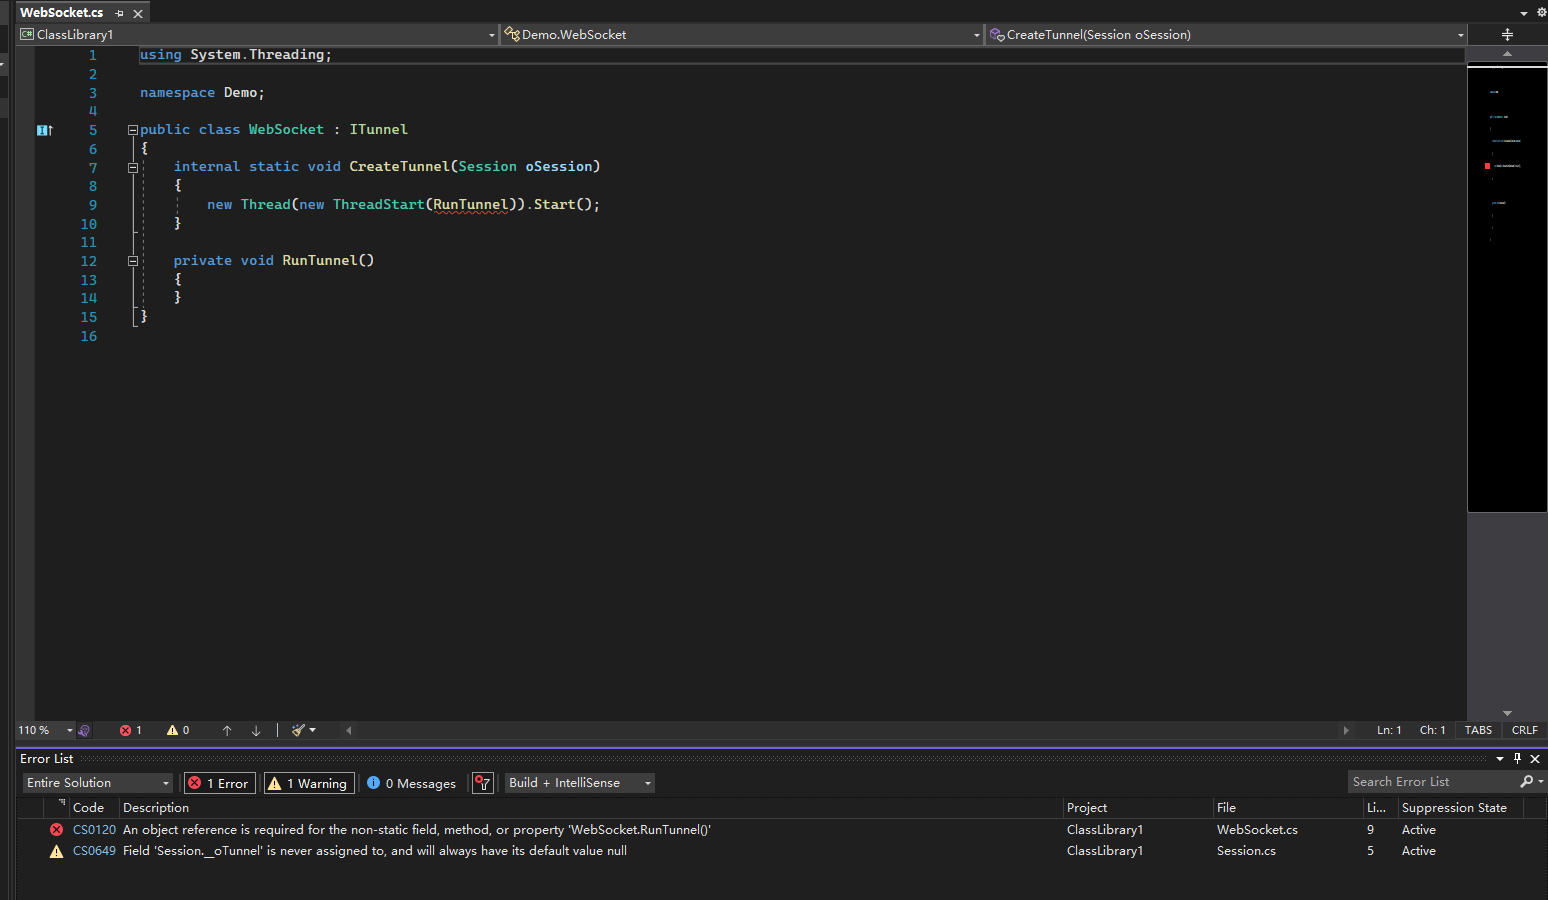Click the reference count indicator beside class WebSocket
The width and height of the screenshot is (1548, 900).
coord(44,130)
